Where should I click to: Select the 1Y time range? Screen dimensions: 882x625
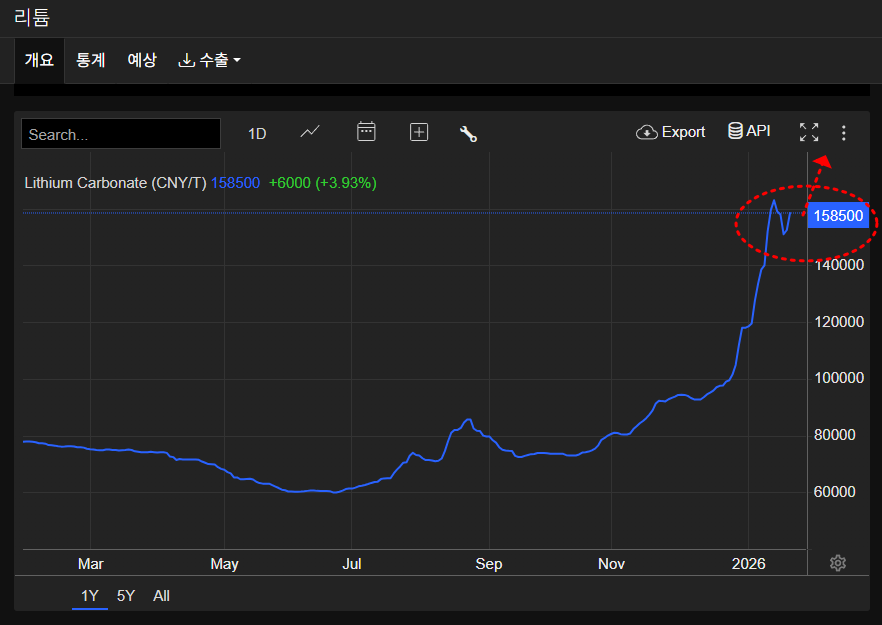tap(90, 596)
